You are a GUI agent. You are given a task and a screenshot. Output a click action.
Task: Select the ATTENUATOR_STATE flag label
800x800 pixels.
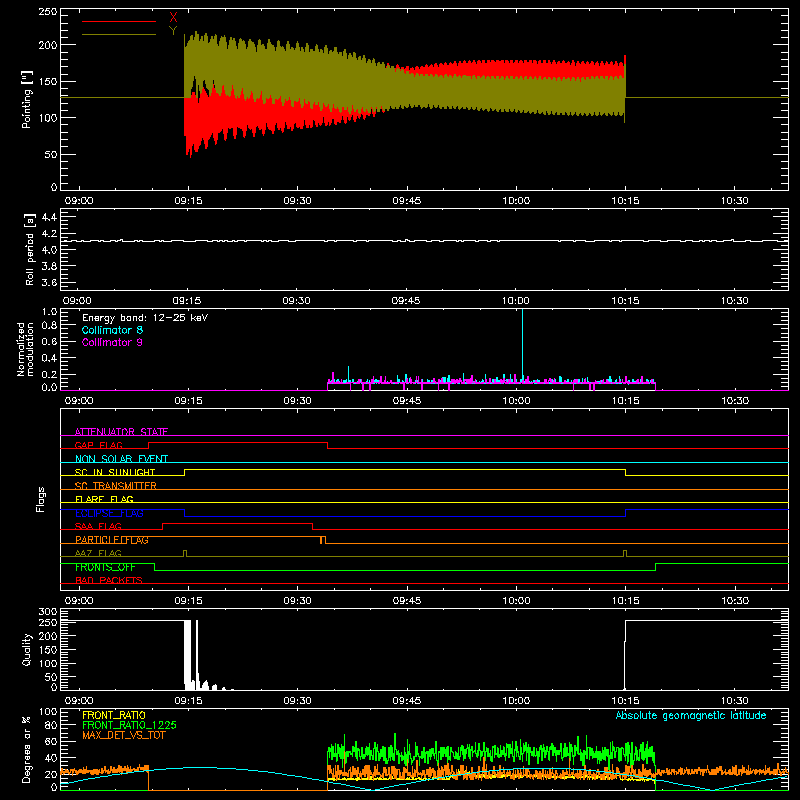pyautogui.click(x=121, y=432)
